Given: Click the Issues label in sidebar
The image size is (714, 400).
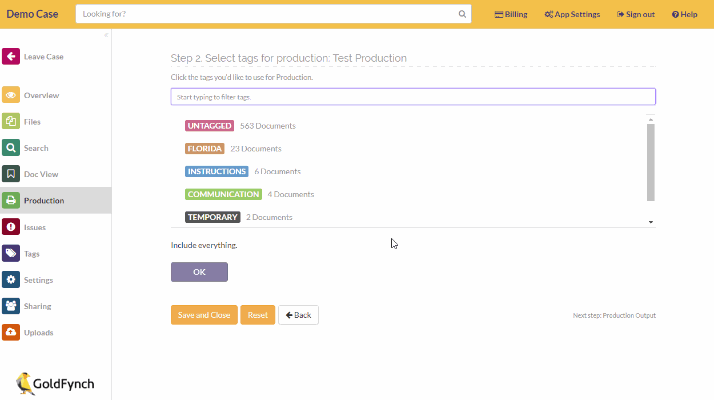Looking at the screenshot, I should point(35,227).
